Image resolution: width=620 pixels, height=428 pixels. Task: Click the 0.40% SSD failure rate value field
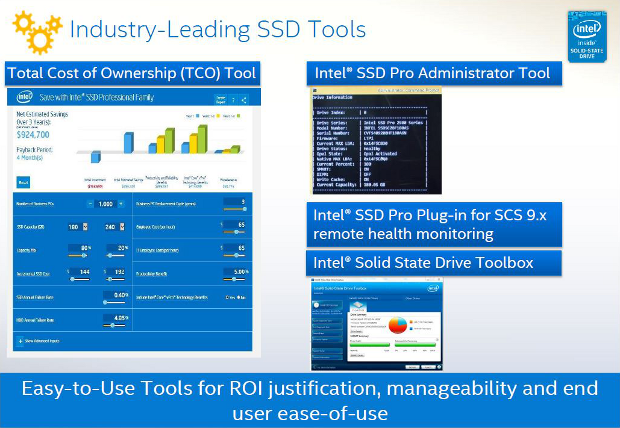click(115, 295)
